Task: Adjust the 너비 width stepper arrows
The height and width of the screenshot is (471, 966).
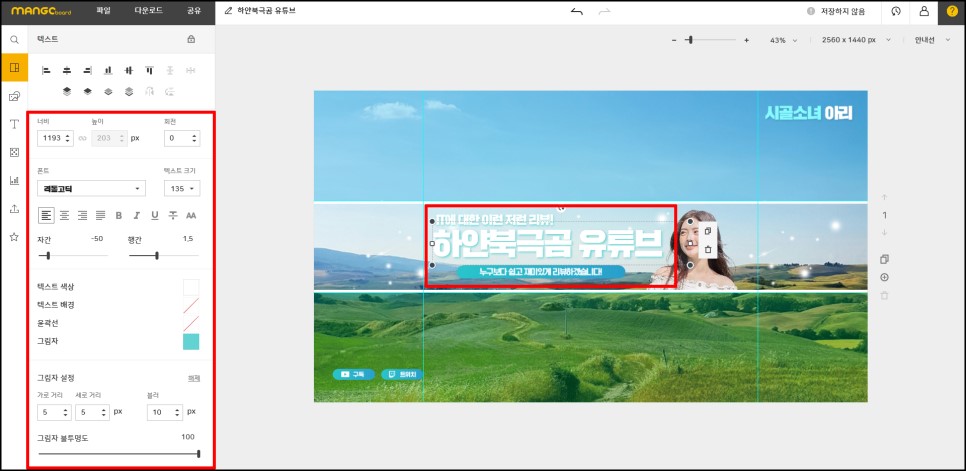Action: point(67,139)
